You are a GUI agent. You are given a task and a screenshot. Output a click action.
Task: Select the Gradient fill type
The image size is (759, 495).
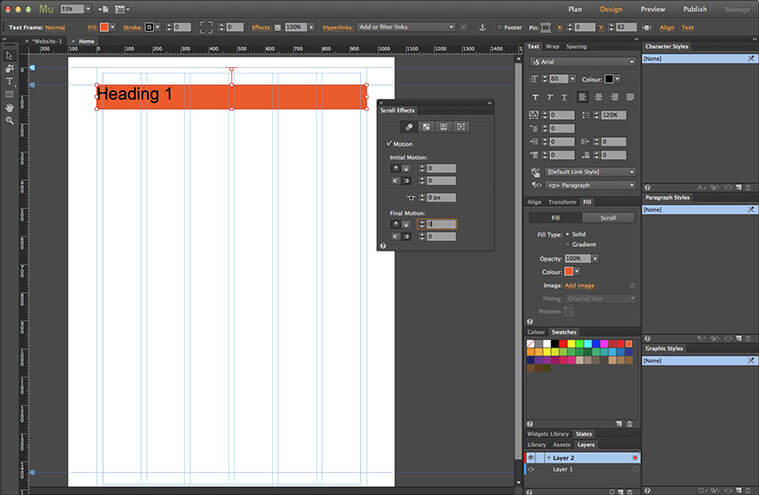[569, 244]
